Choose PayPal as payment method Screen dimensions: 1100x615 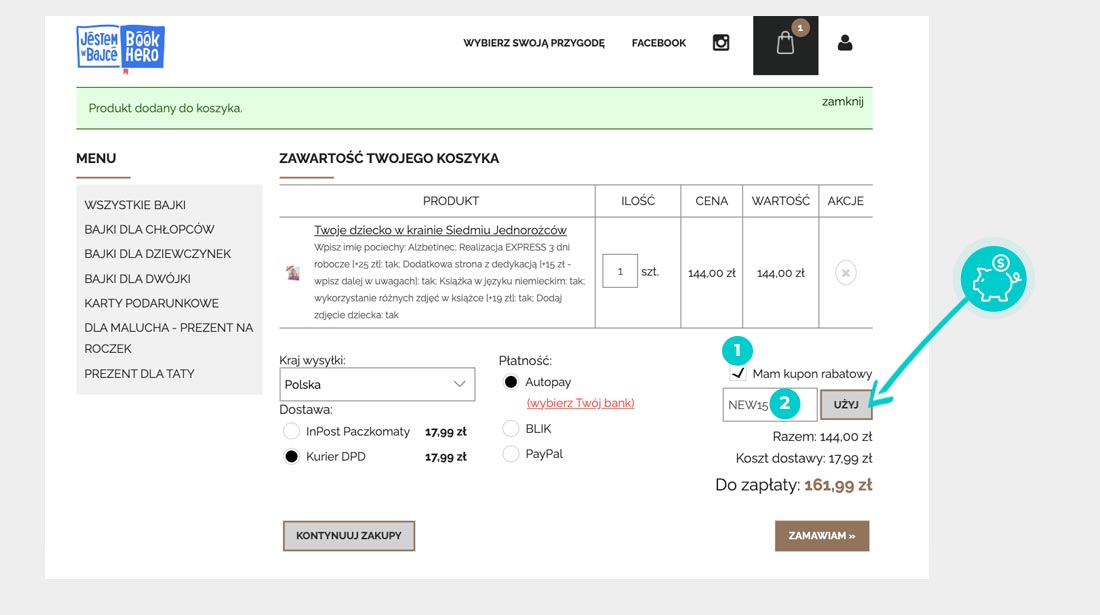pyautogui.click(x=511, y=454)
